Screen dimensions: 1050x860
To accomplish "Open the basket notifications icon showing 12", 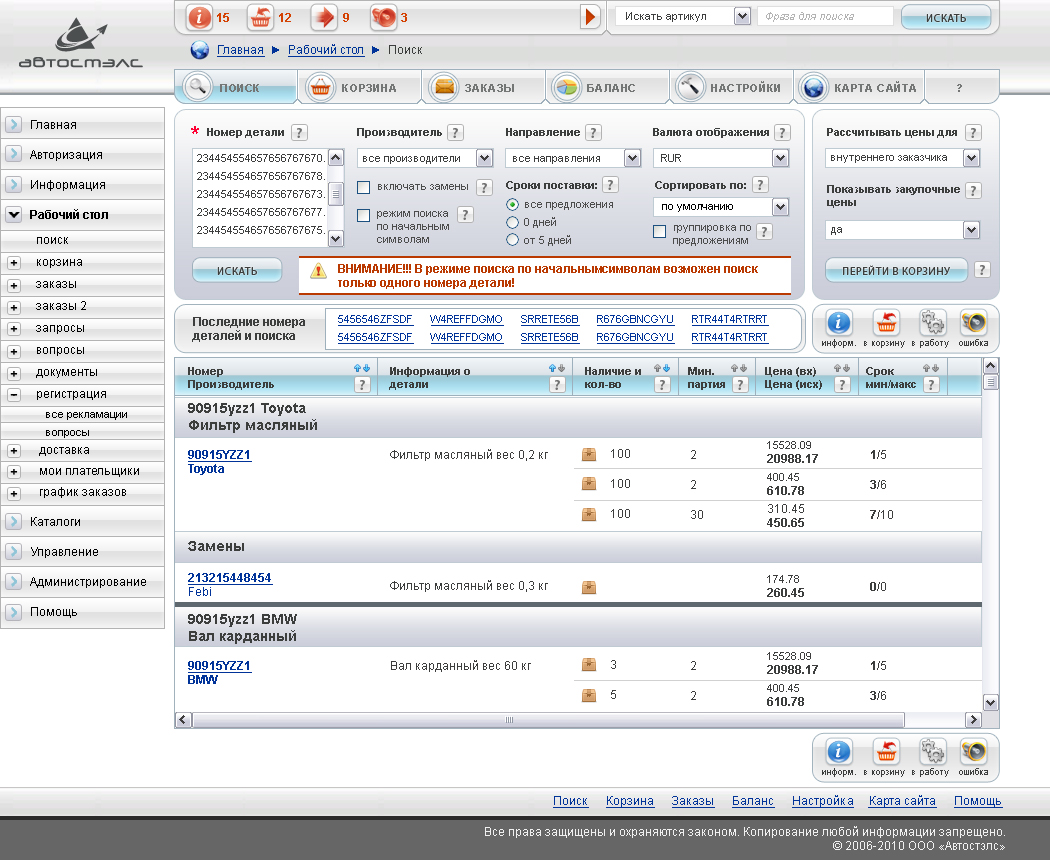I will (261, 17).
